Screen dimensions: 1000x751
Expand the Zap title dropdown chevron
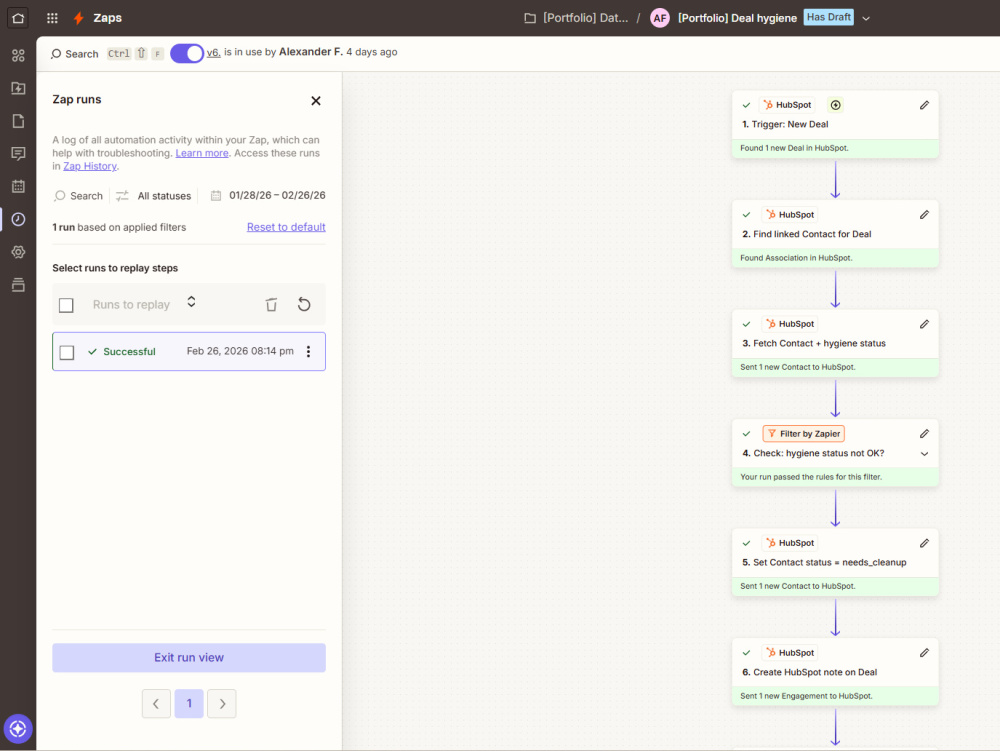click(866, 18)
